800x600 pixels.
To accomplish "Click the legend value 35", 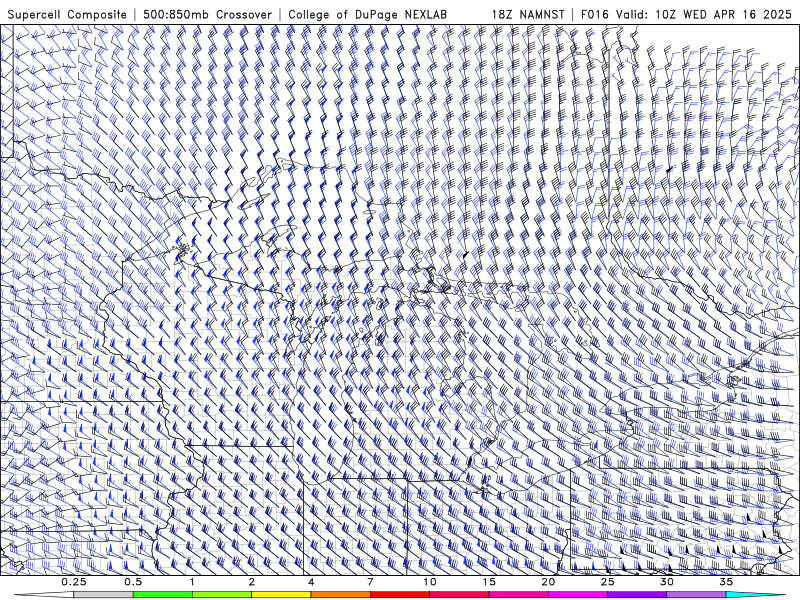I will click(726, 582).
